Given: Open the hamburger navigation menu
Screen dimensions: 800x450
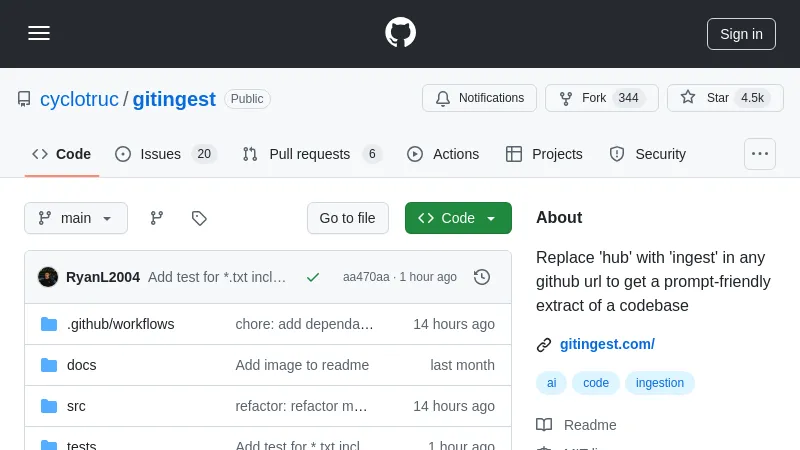Looking at the screenshot, I should tap(39, 33).
